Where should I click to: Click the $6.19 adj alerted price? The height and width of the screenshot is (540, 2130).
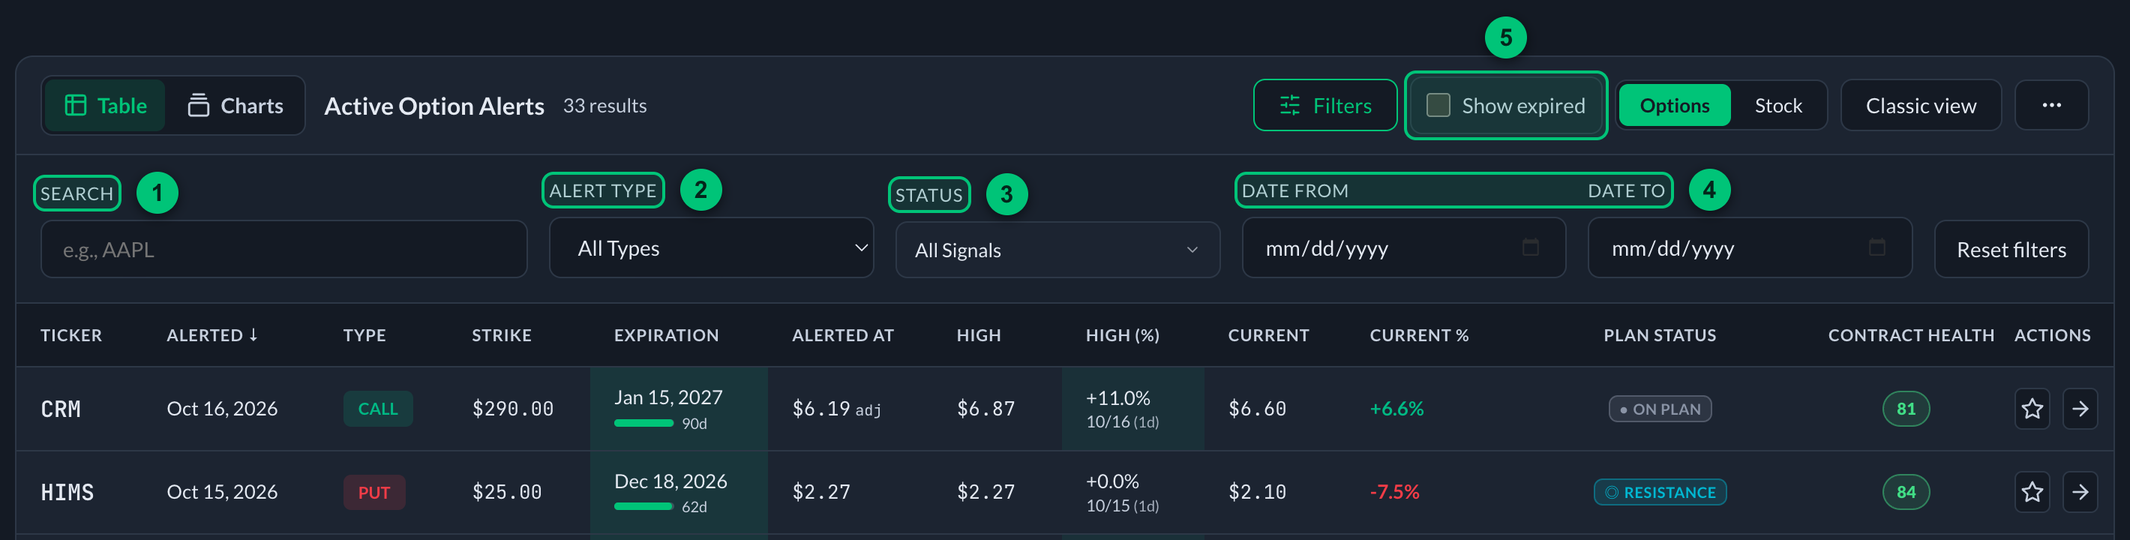point(837,409)
